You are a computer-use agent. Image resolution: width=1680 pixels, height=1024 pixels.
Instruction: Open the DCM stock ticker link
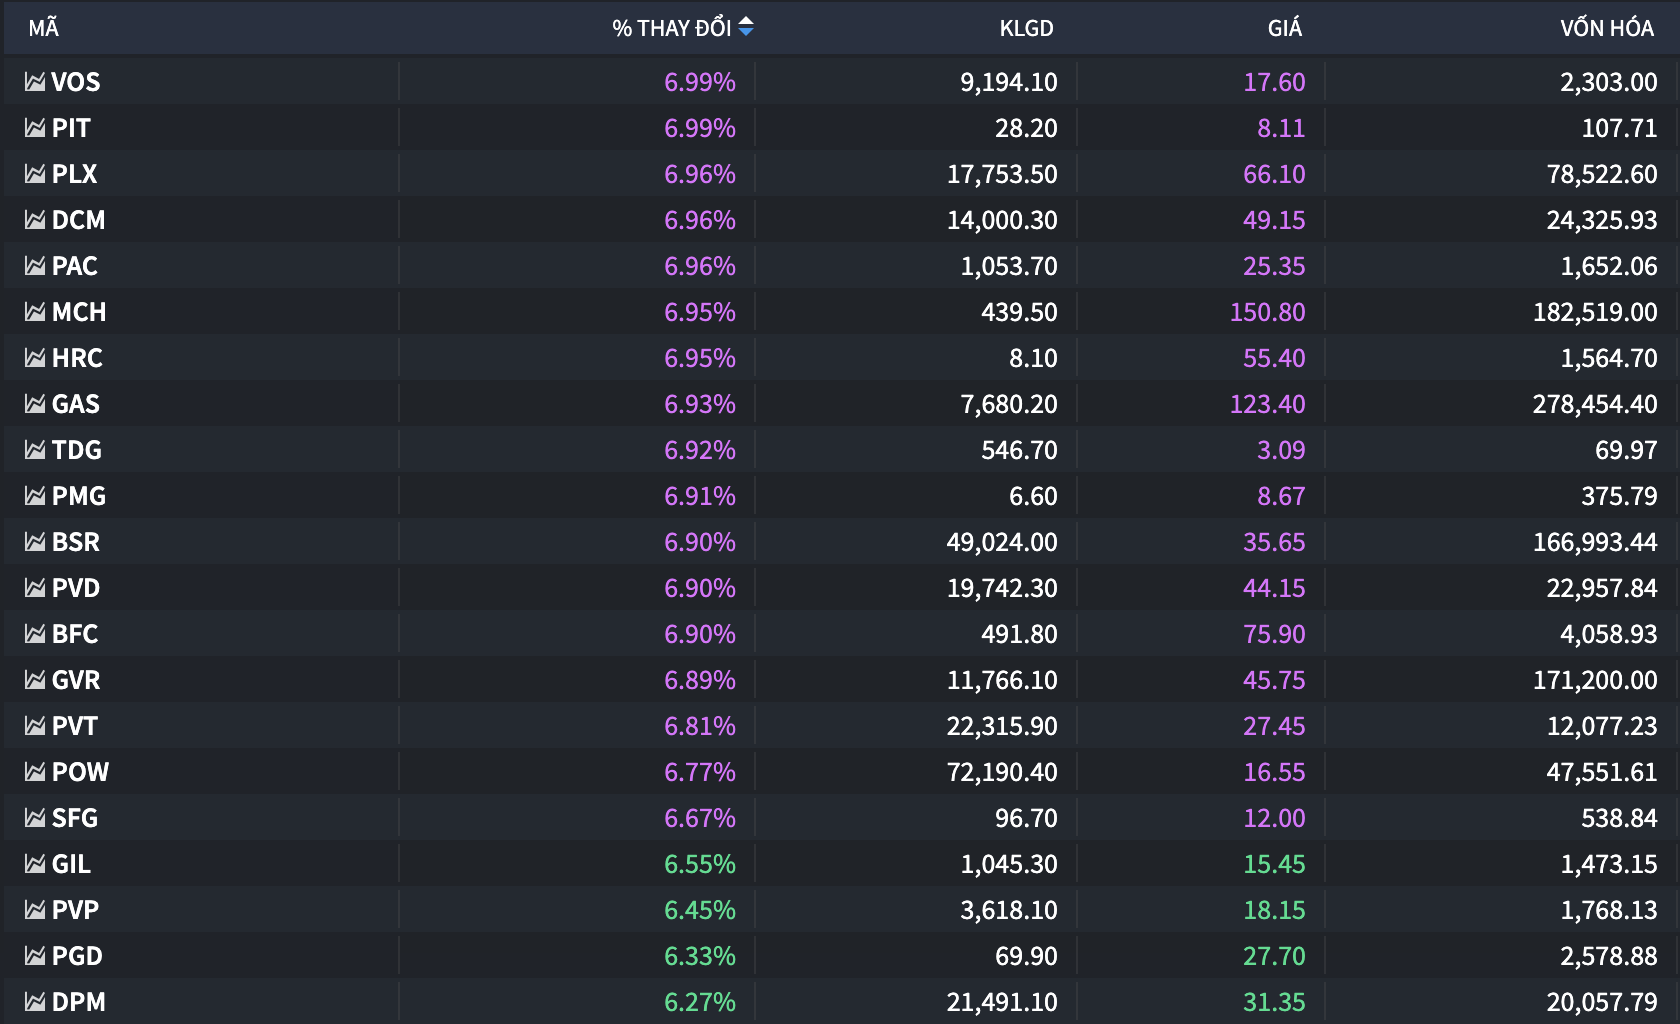78,220
